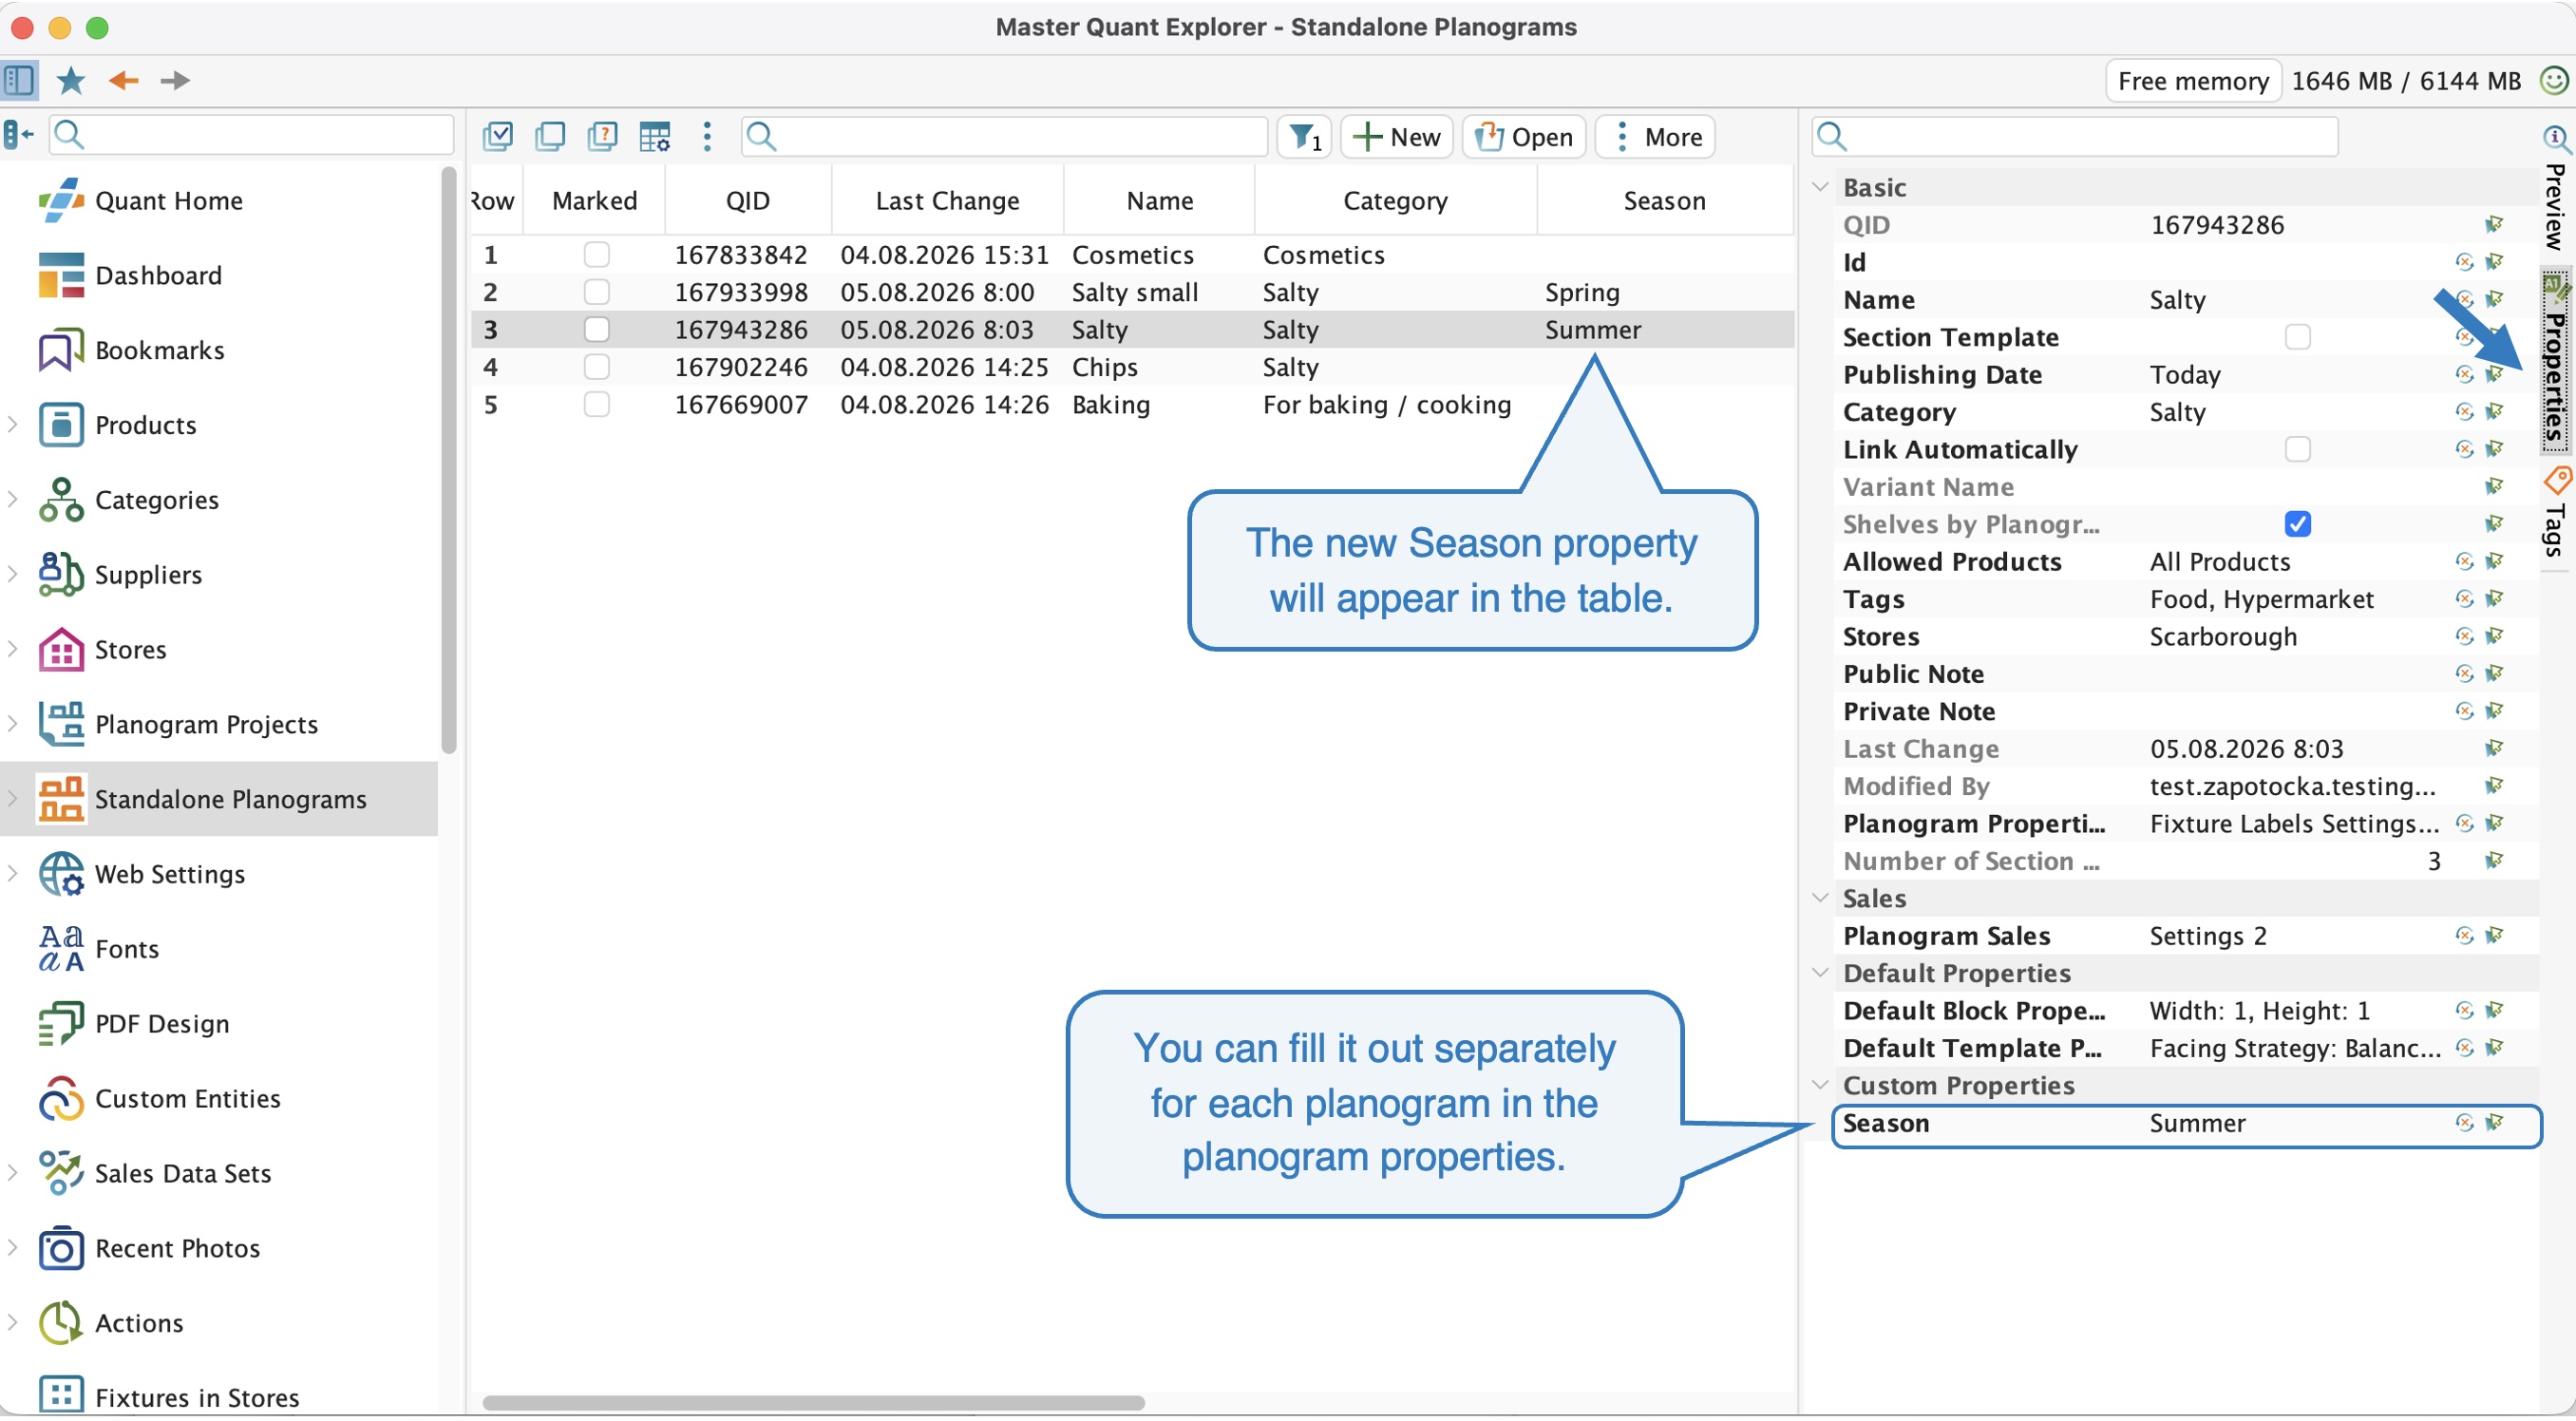Image resolution: width=2576 pixels, height=1421 pixels.
Task: Select Stores in the sidebar
Action: pos(131,650)
